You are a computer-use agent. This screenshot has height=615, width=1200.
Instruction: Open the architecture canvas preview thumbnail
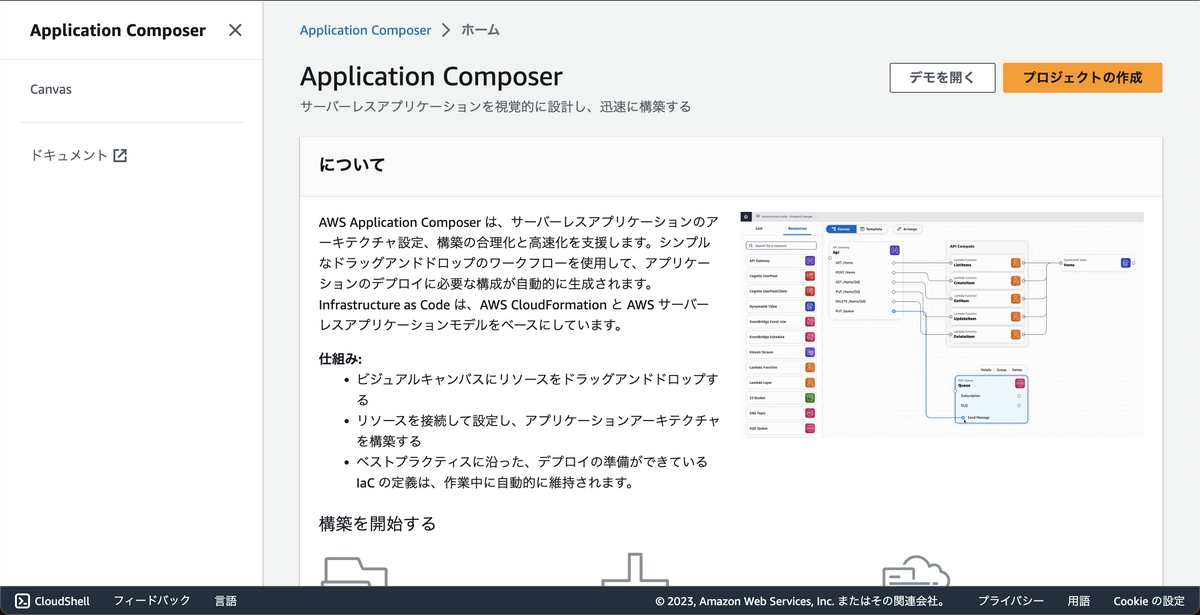pyautogui.click(x=941, y=324)
